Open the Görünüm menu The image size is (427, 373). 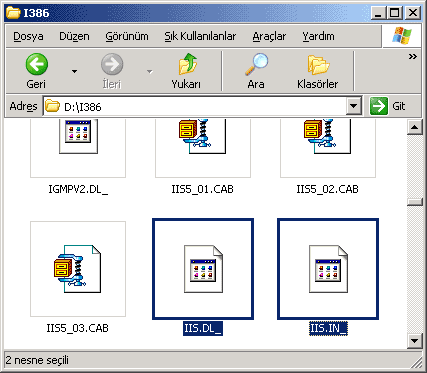coord(127,36)
